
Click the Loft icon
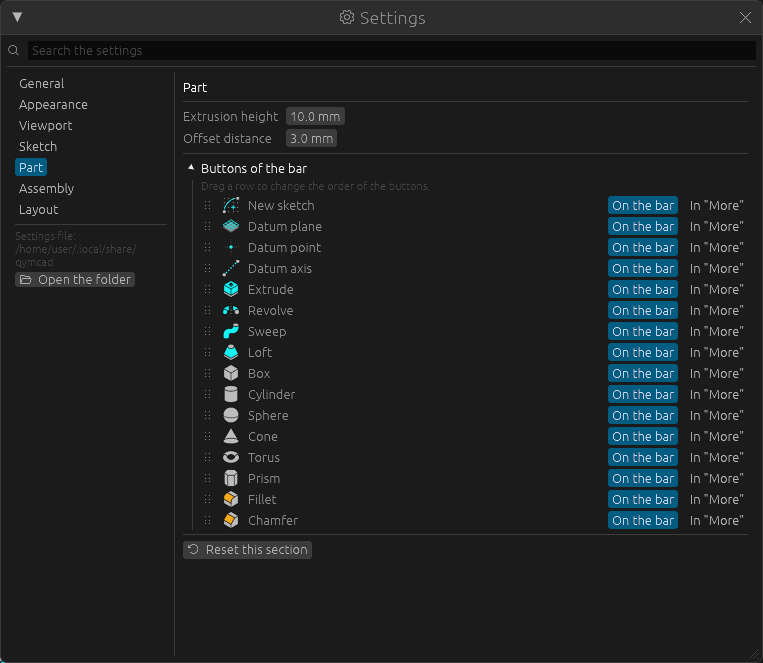coord(231,352)
